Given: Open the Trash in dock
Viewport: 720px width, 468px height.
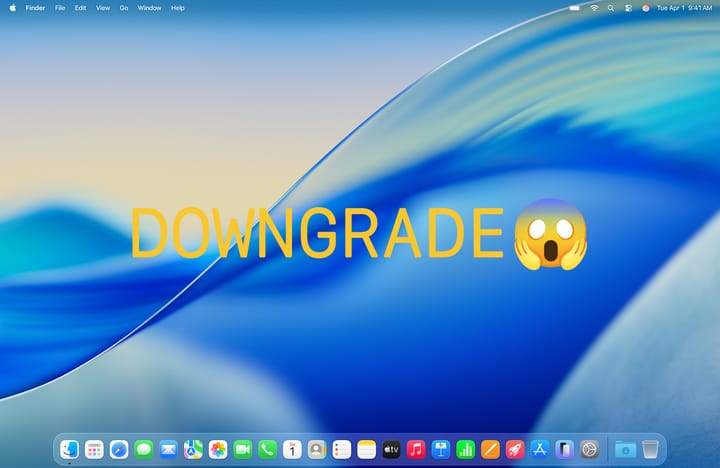Looking at the screenshot, I should [651, 450].
